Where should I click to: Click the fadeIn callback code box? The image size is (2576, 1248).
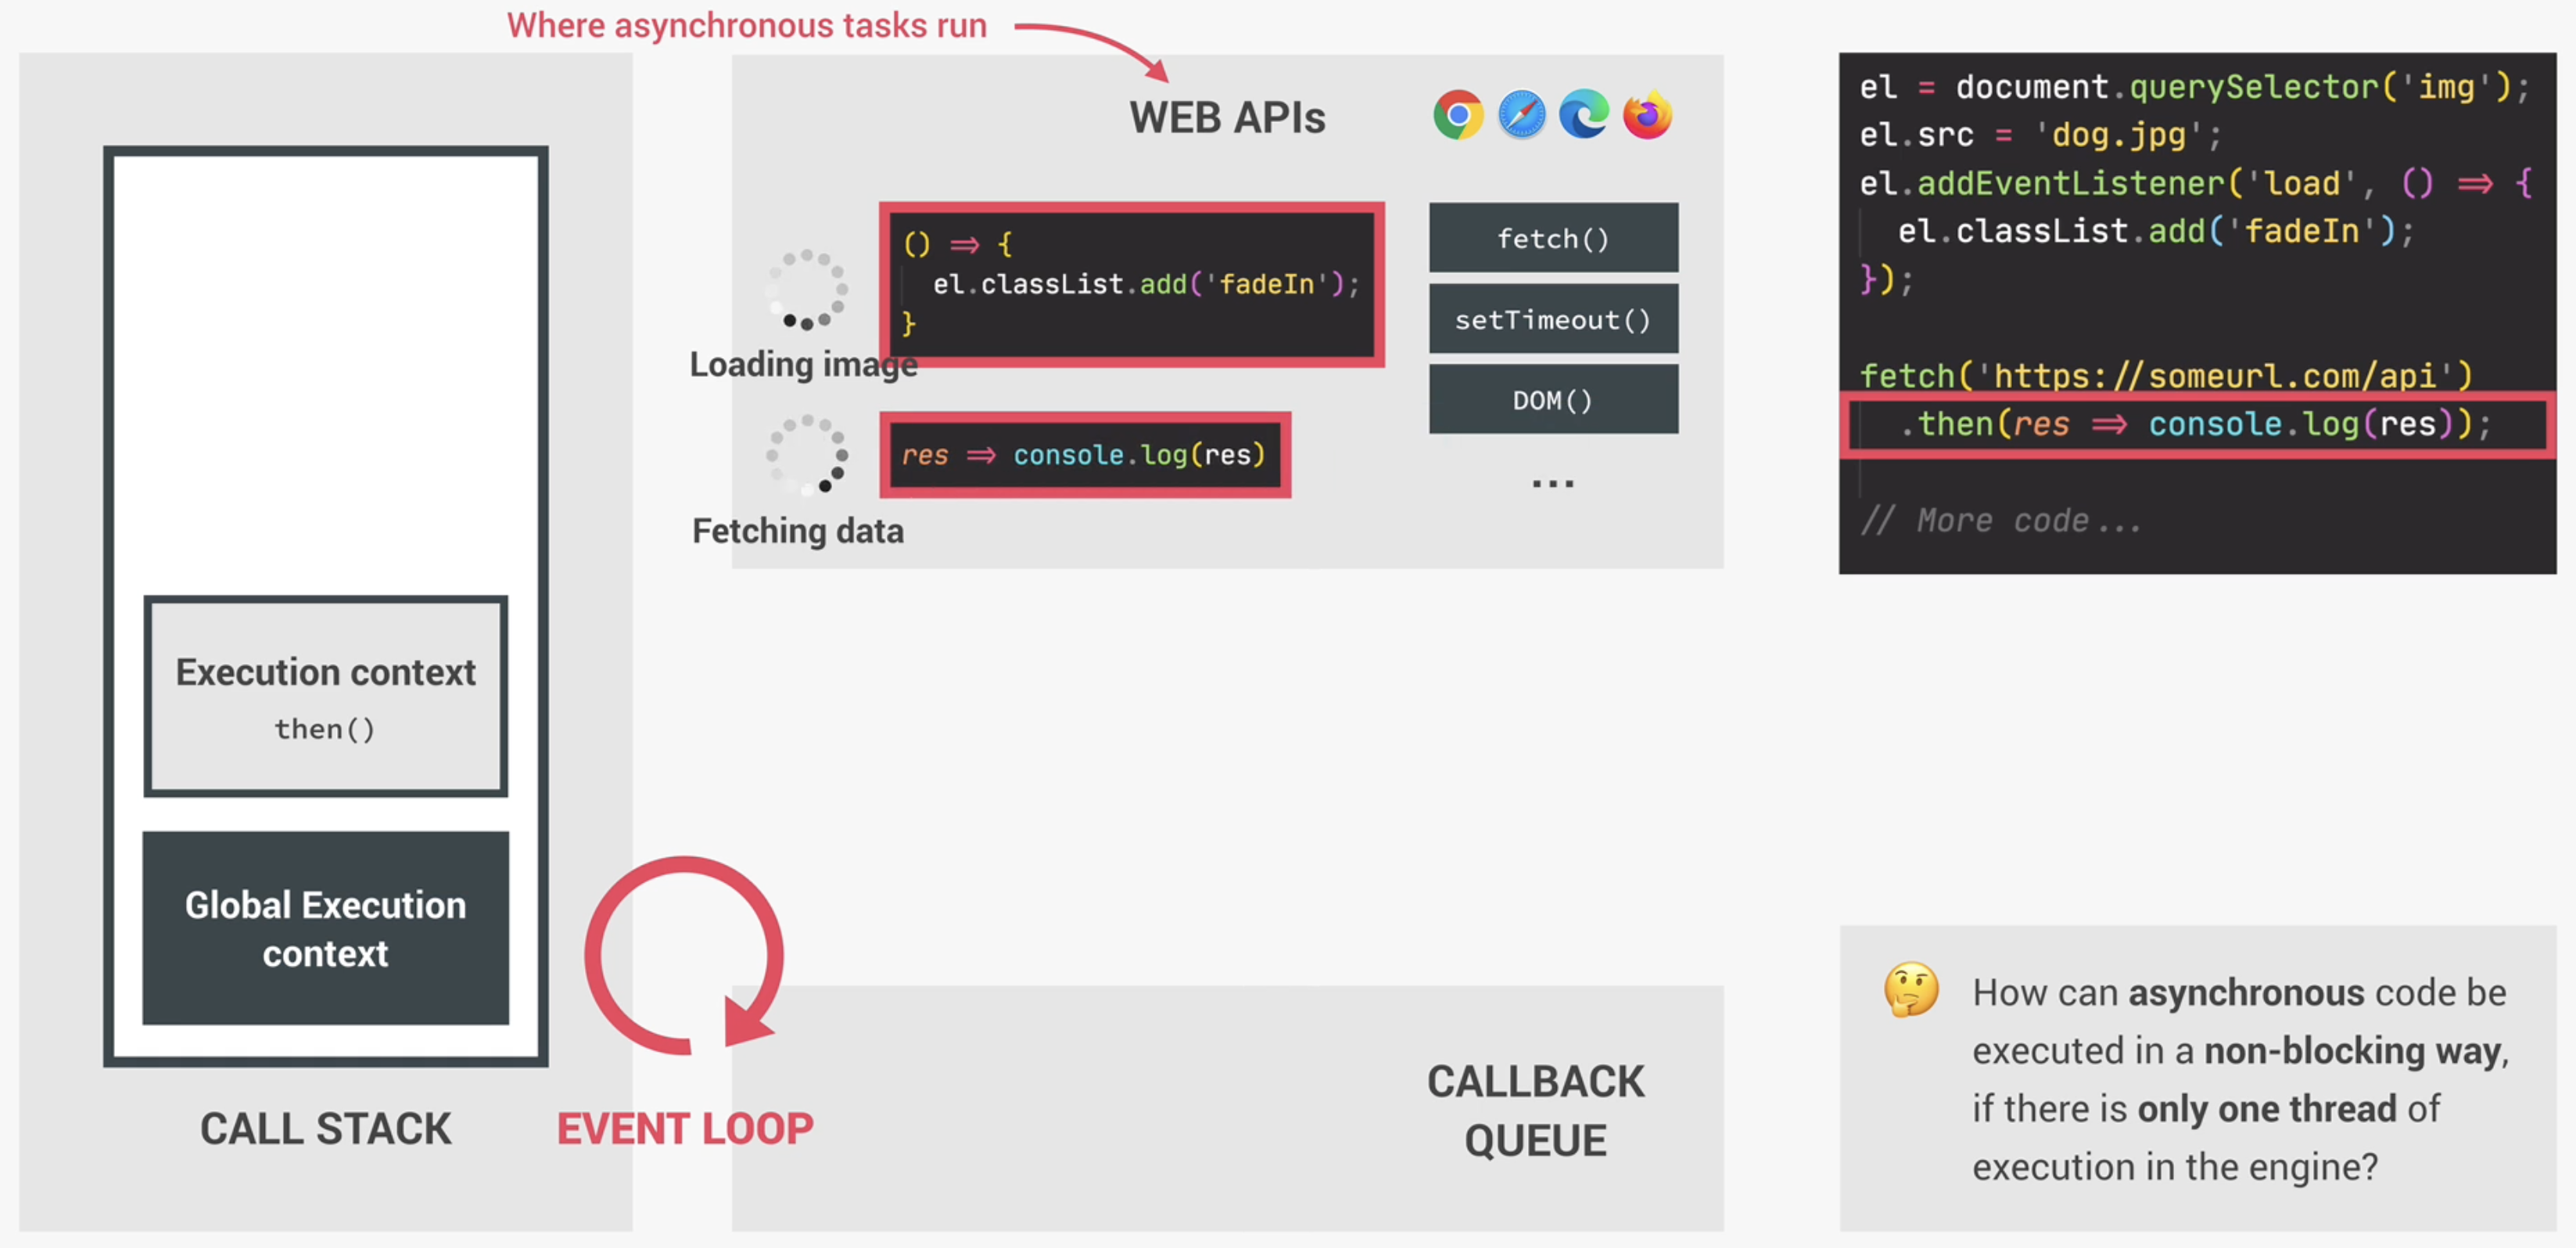click(1131, 285)
